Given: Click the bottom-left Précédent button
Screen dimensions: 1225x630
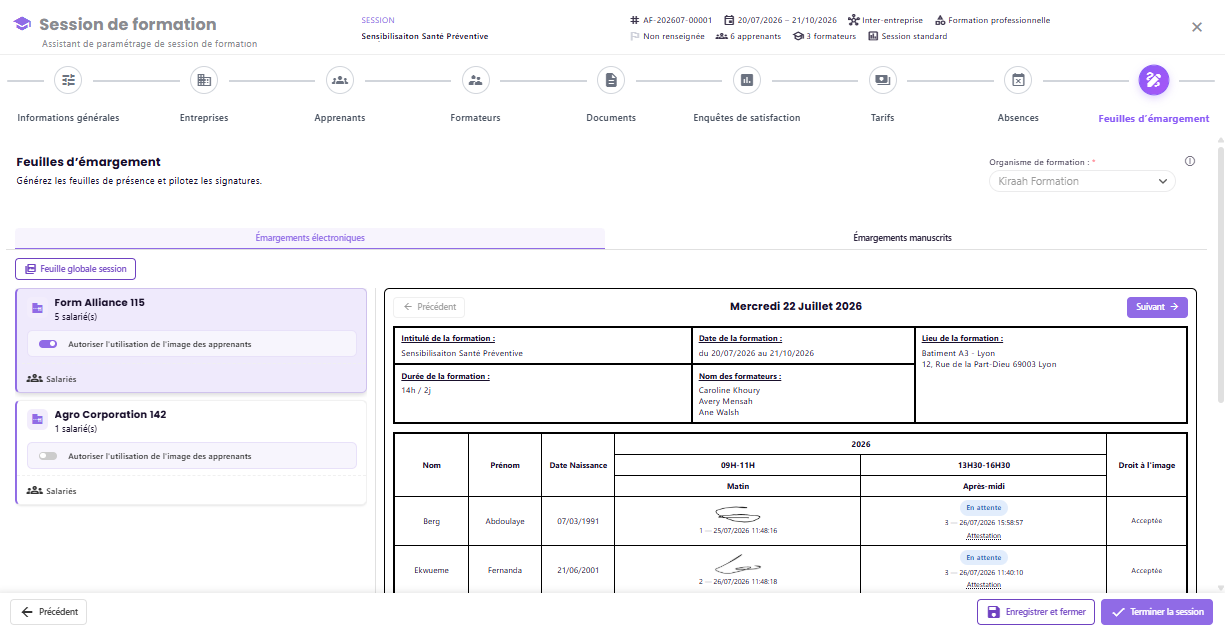Looking at the screenshot, I should pos(49,612).
